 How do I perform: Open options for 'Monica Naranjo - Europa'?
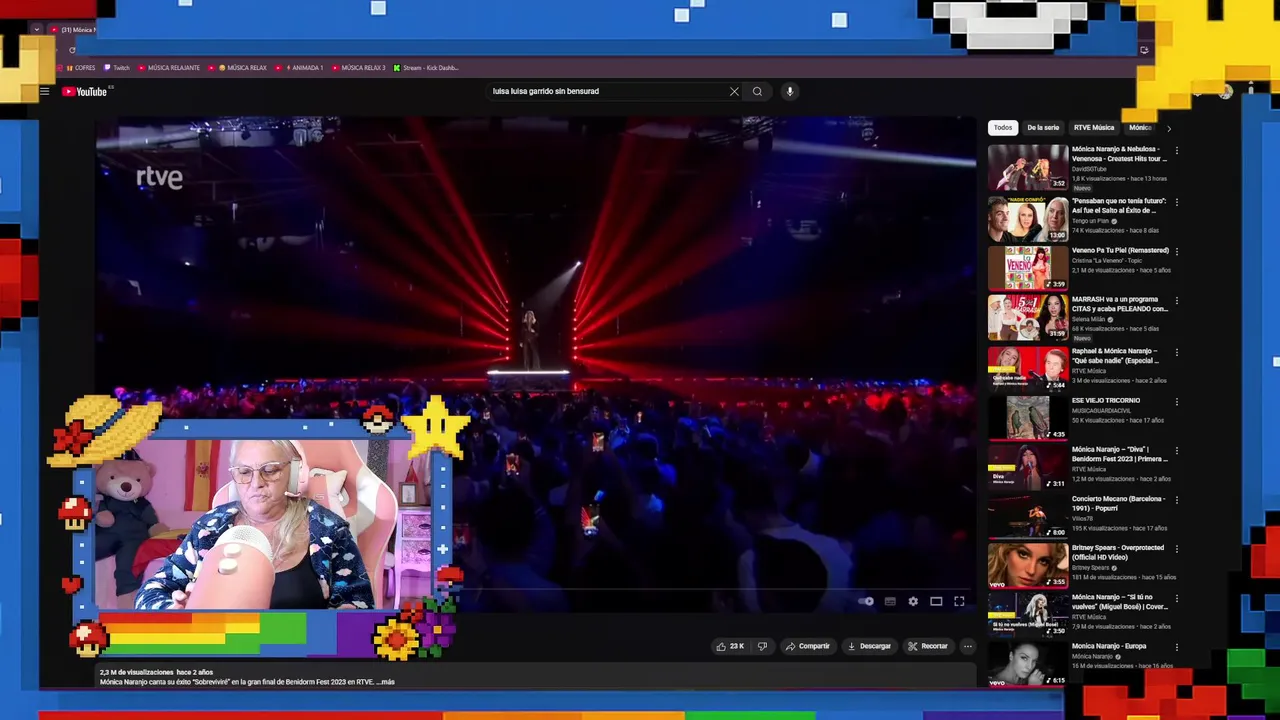[x=1176, y=647]
